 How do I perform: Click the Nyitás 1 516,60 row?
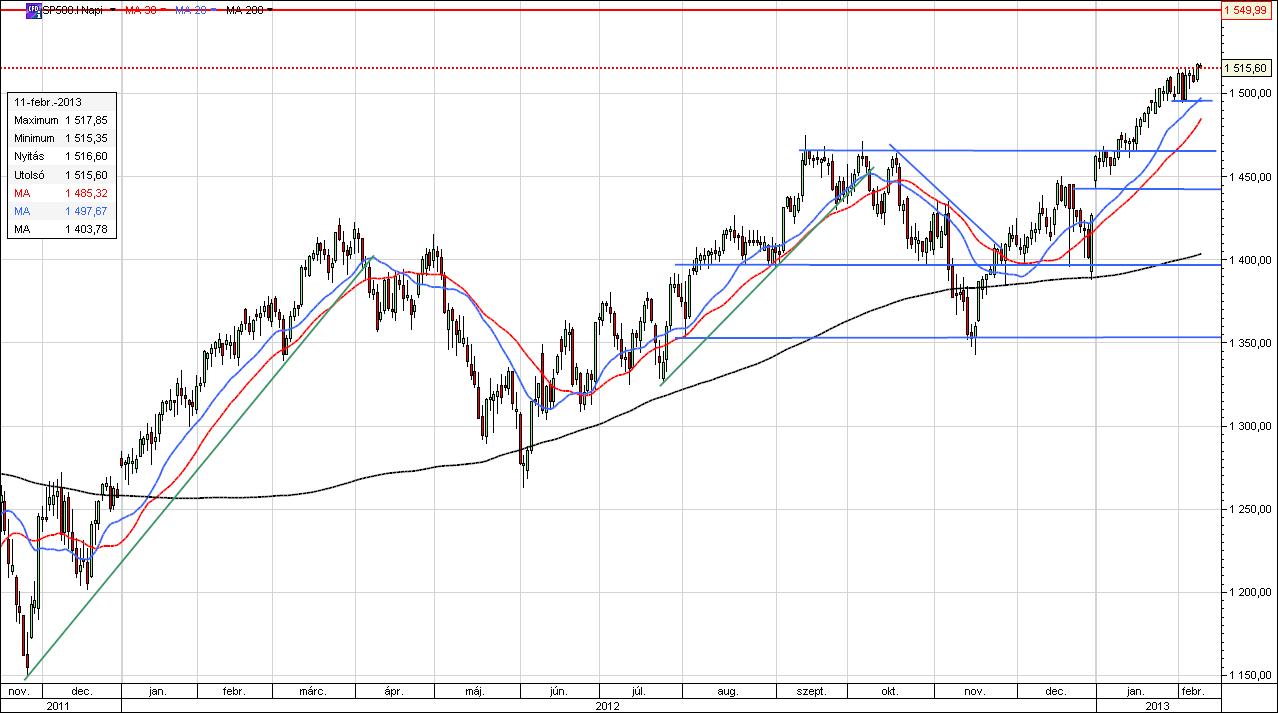pyautogui.click(x=61, y=156)
